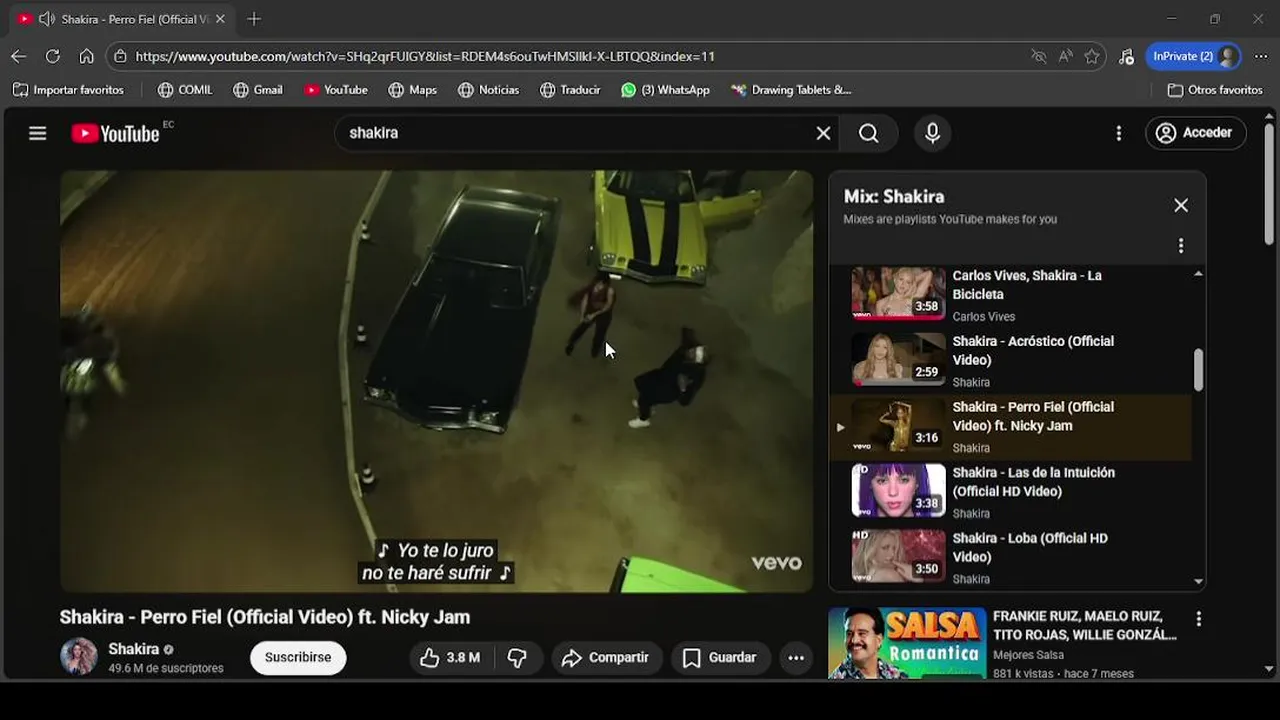Subscribe using the Suscribirse button
Screen dimensions: 1280x720
click(x=298, y=658)
